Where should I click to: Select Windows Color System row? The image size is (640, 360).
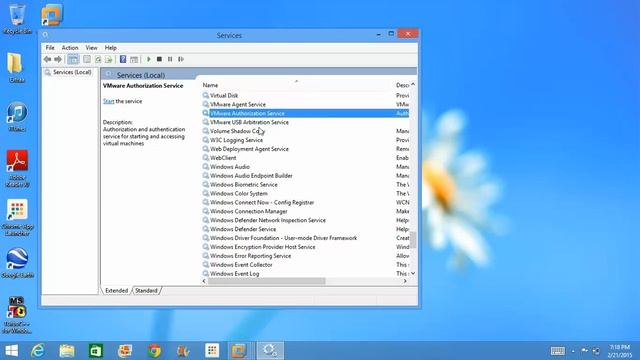305,193
